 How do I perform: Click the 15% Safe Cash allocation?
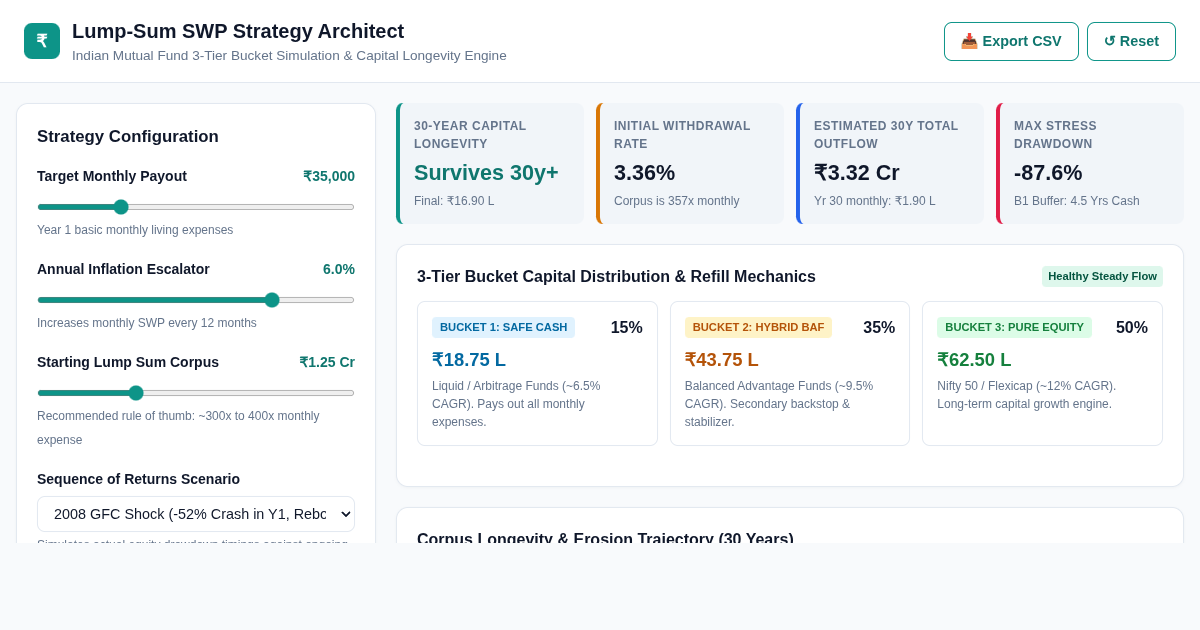tap(627, 328)
